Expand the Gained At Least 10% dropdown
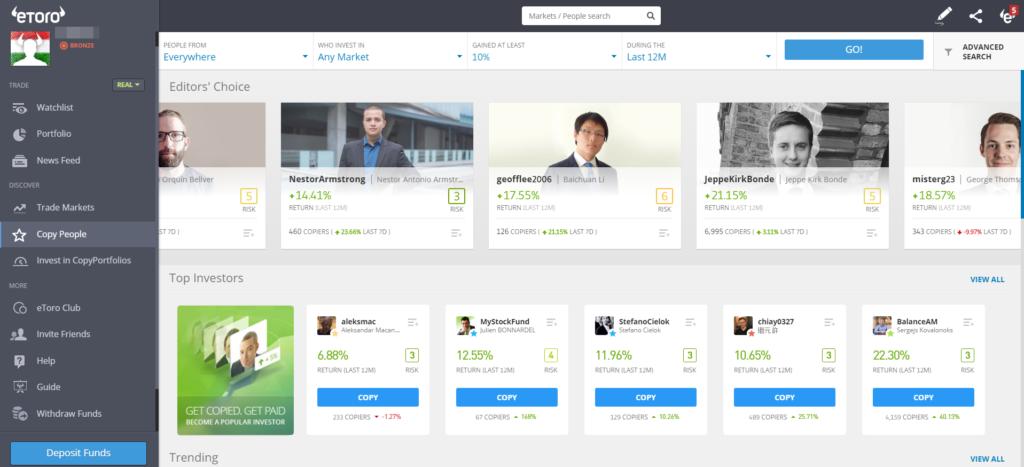1024x467 pixels. coord(543,57)
